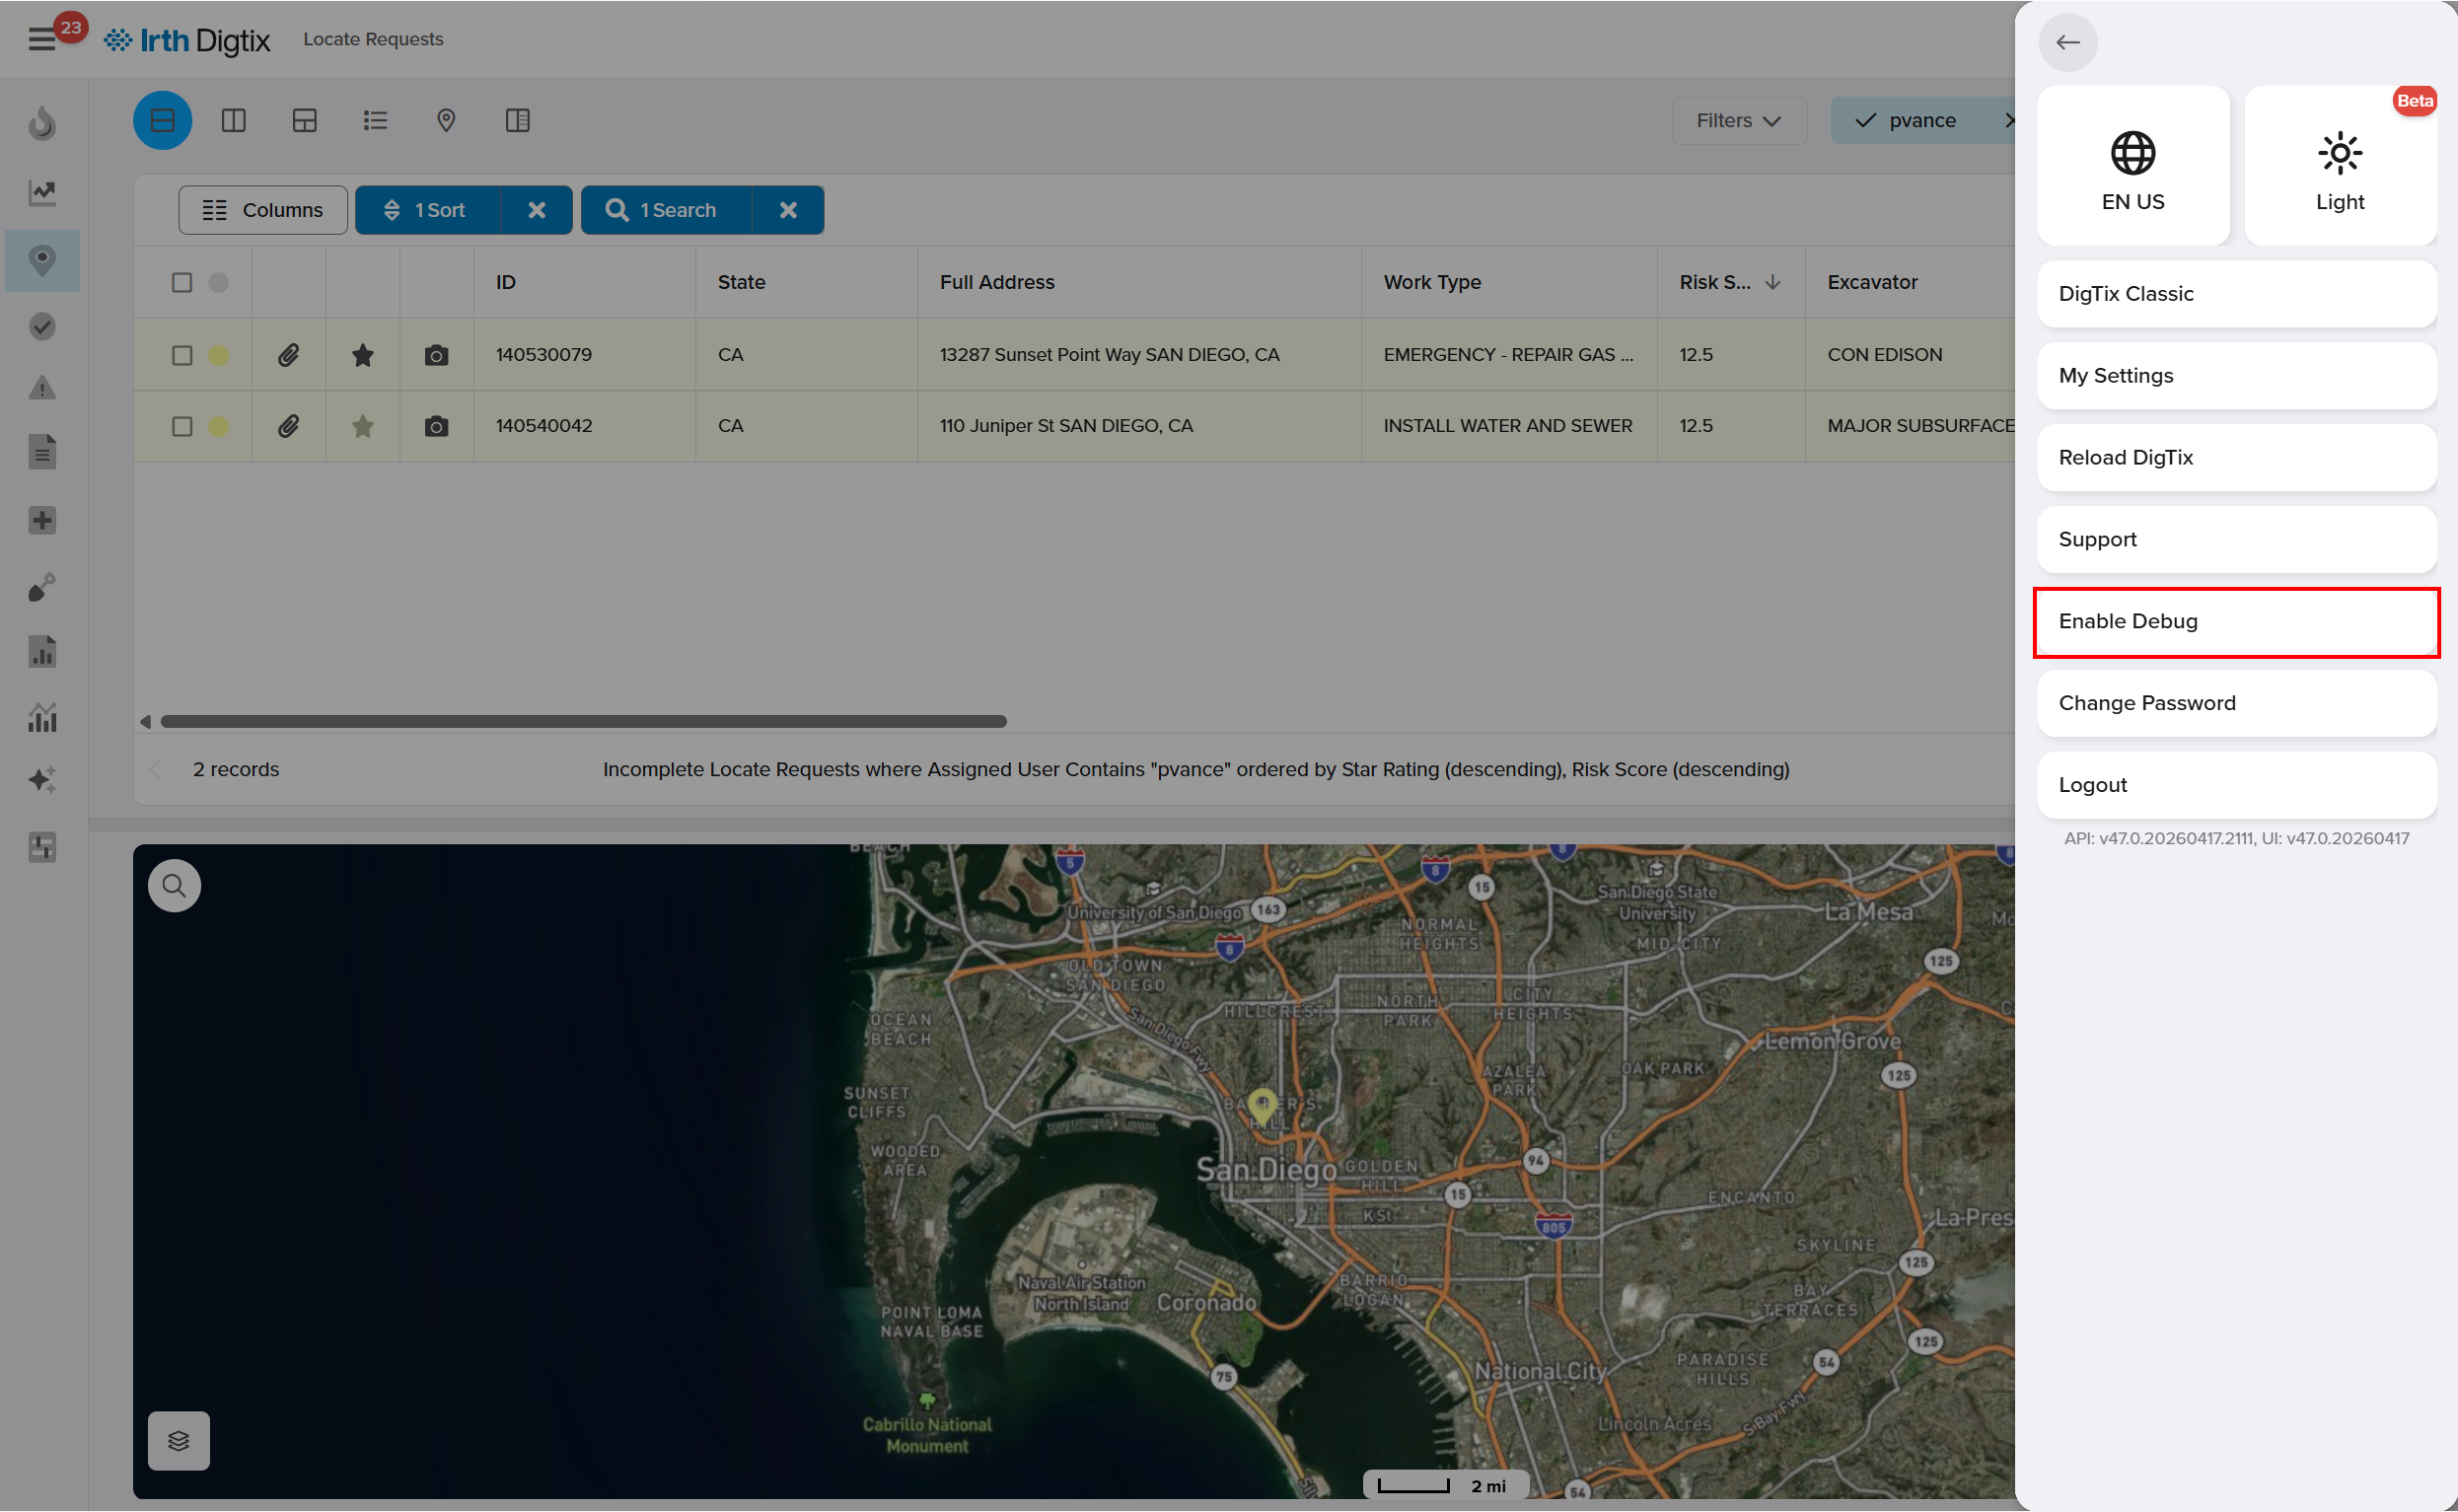Select Enable Debug menu item
The height and width of the screenshot is (1512, 2458).
(2235, 621)
